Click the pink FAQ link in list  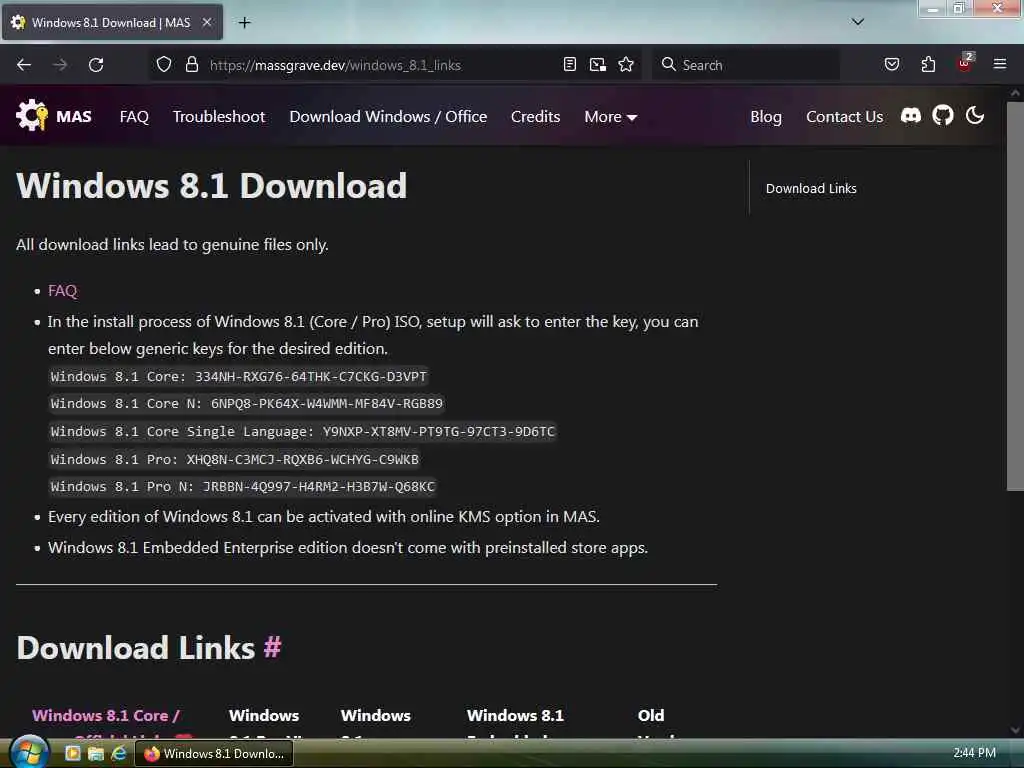tap(63, 291)
